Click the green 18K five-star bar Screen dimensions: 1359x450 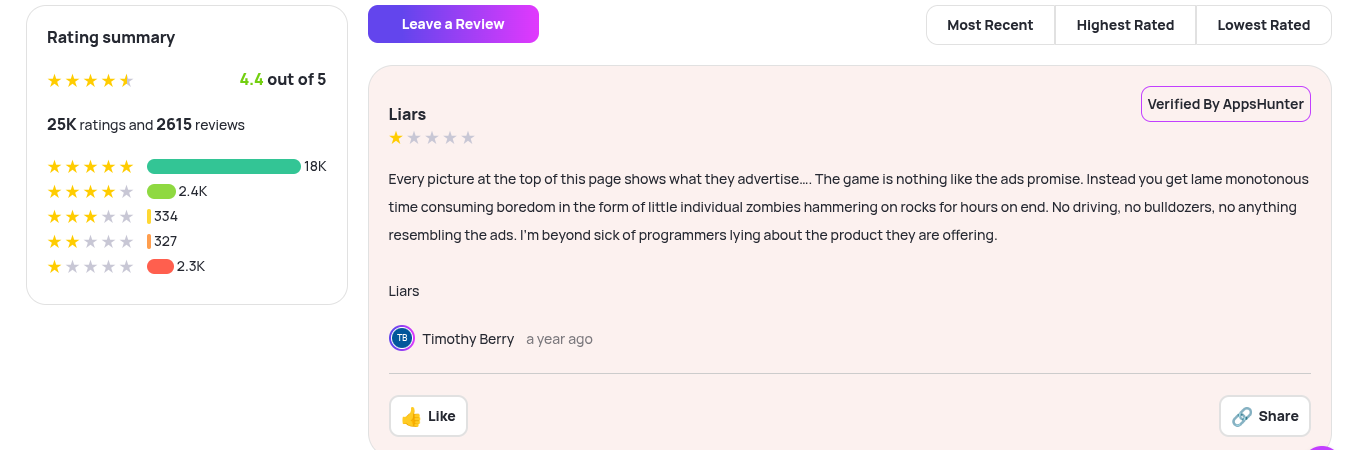coord(223,166)
